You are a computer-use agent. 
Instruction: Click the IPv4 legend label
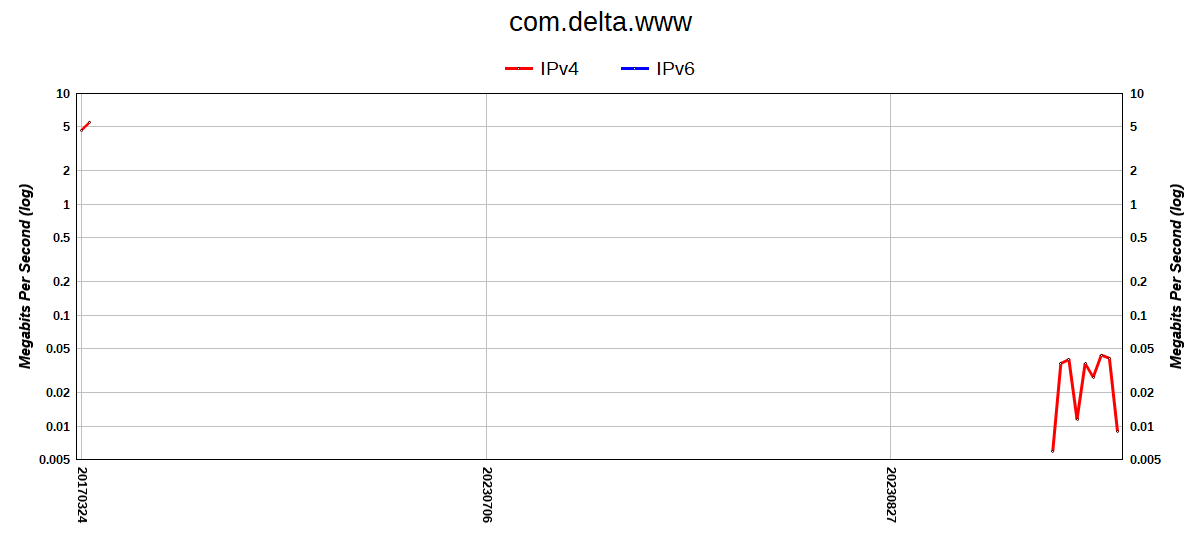point(559,69)
